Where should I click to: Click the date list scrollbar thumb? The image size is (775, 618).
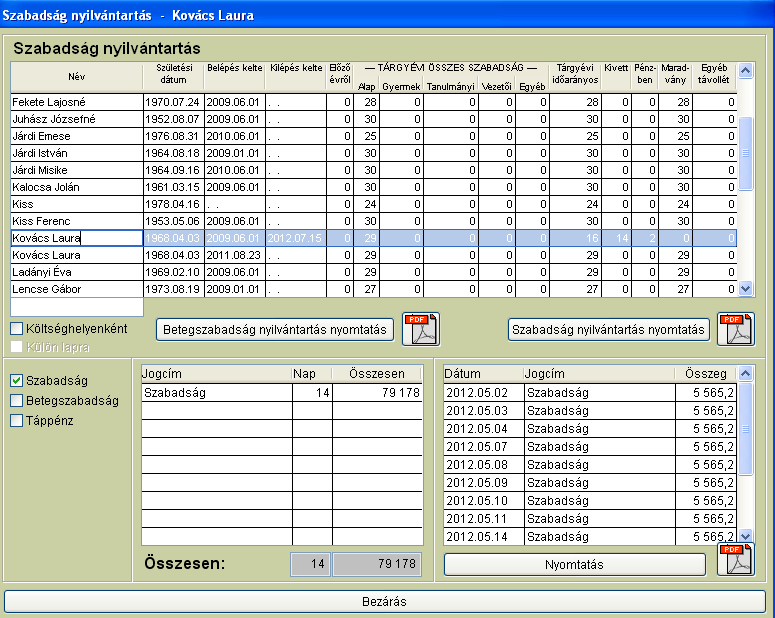click(x=746, y=429)
